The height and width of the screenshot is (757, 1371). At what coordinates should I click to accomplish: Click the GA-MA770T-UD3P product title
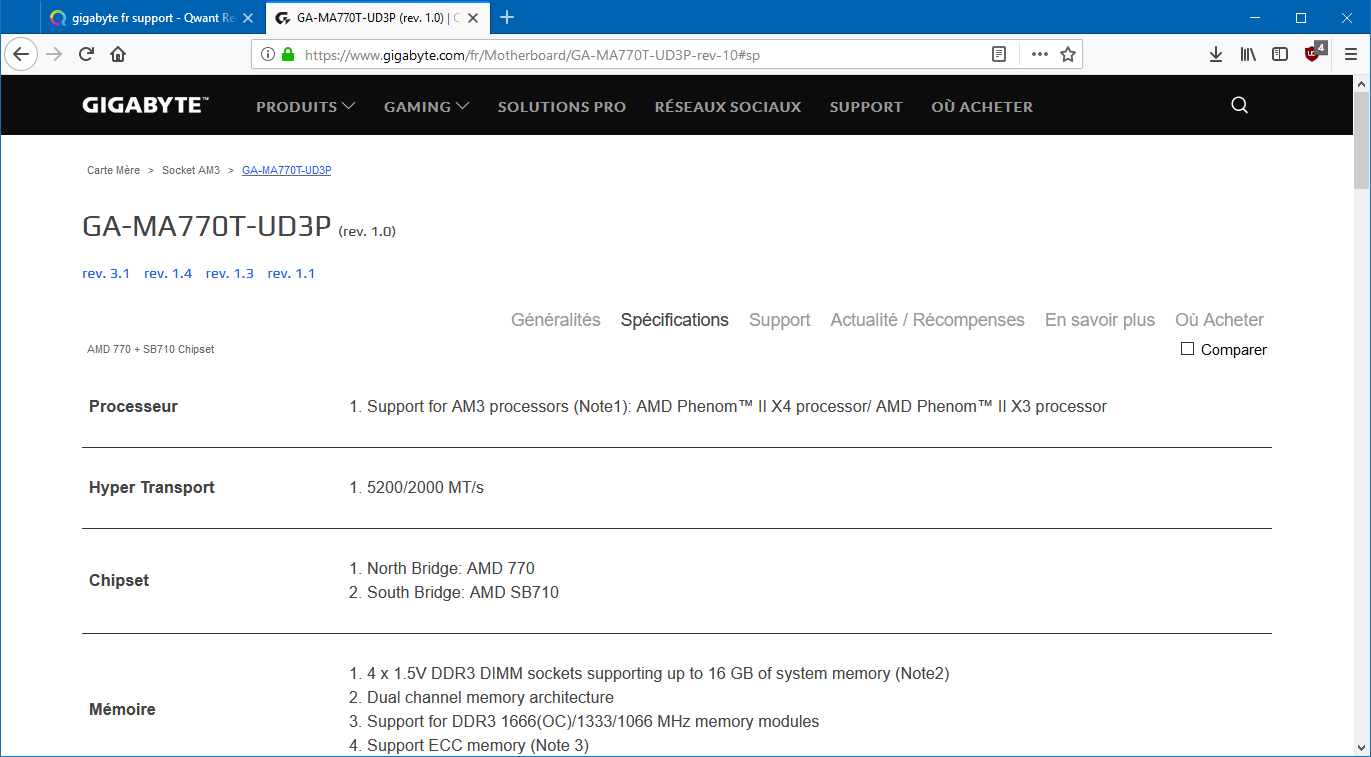(206, 227)
